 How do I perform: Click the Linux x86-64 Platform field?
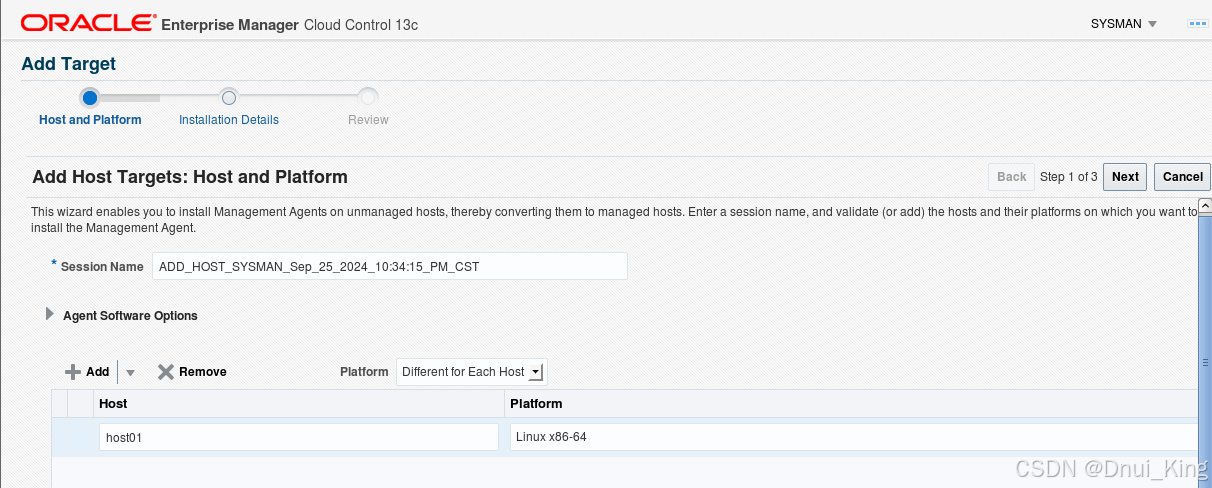[853, 437]
